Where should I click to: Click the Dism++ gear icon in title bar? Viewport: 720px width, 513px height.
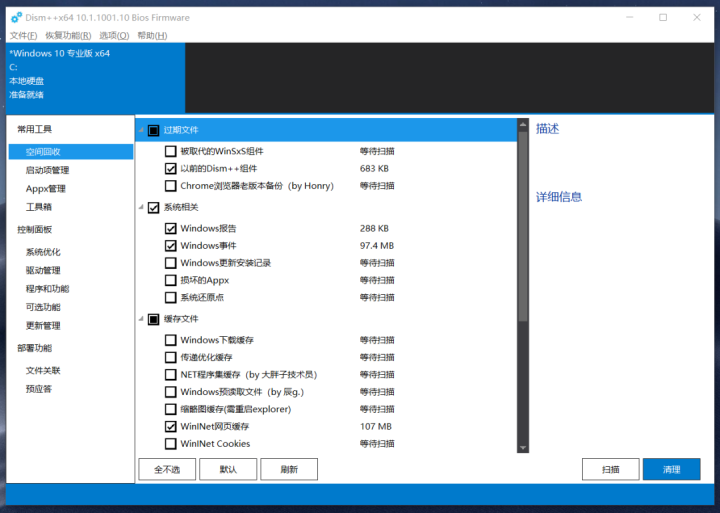click(17, 17)
